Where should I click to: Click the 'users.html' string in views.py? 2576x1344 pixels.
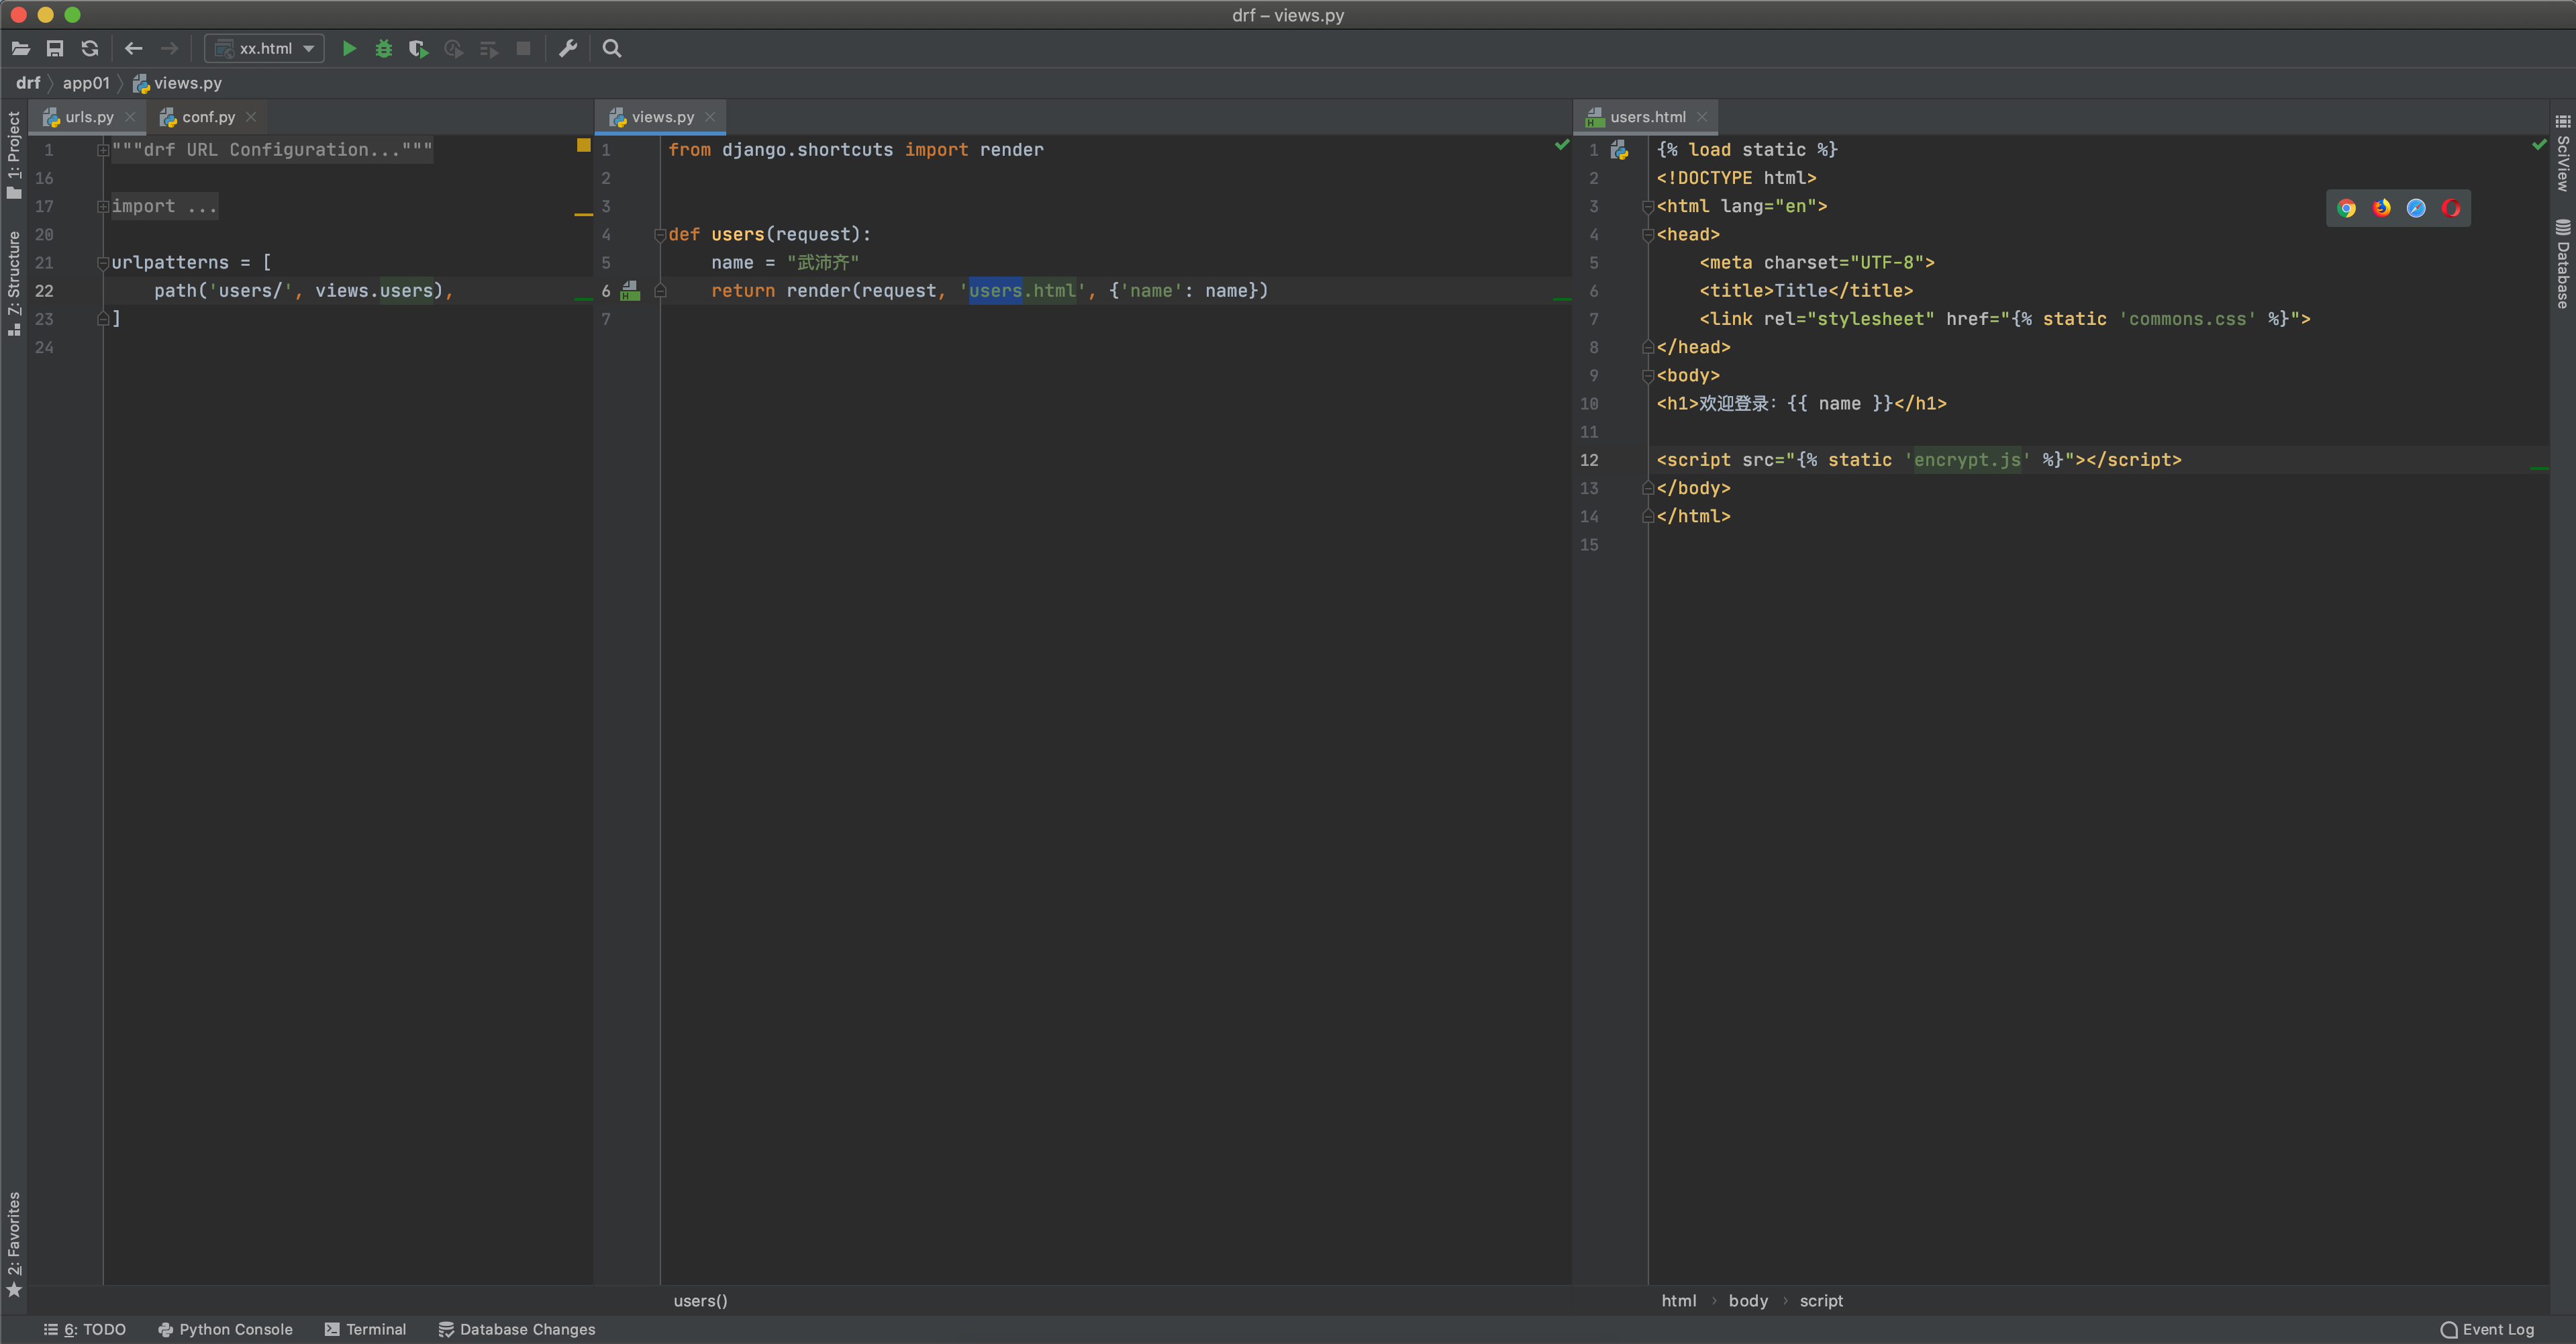point(1022,291)
